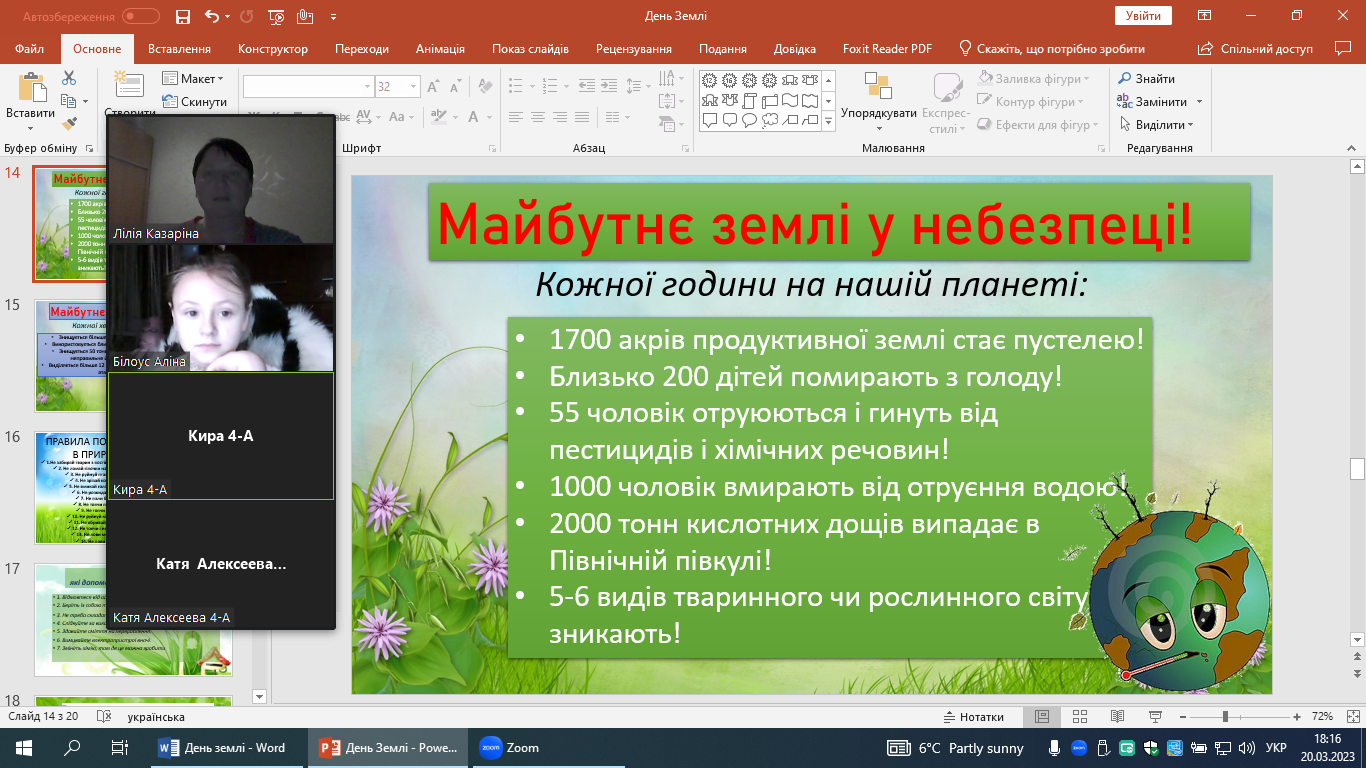
Task: Click the zoom slider handle
Action: 1225,717
